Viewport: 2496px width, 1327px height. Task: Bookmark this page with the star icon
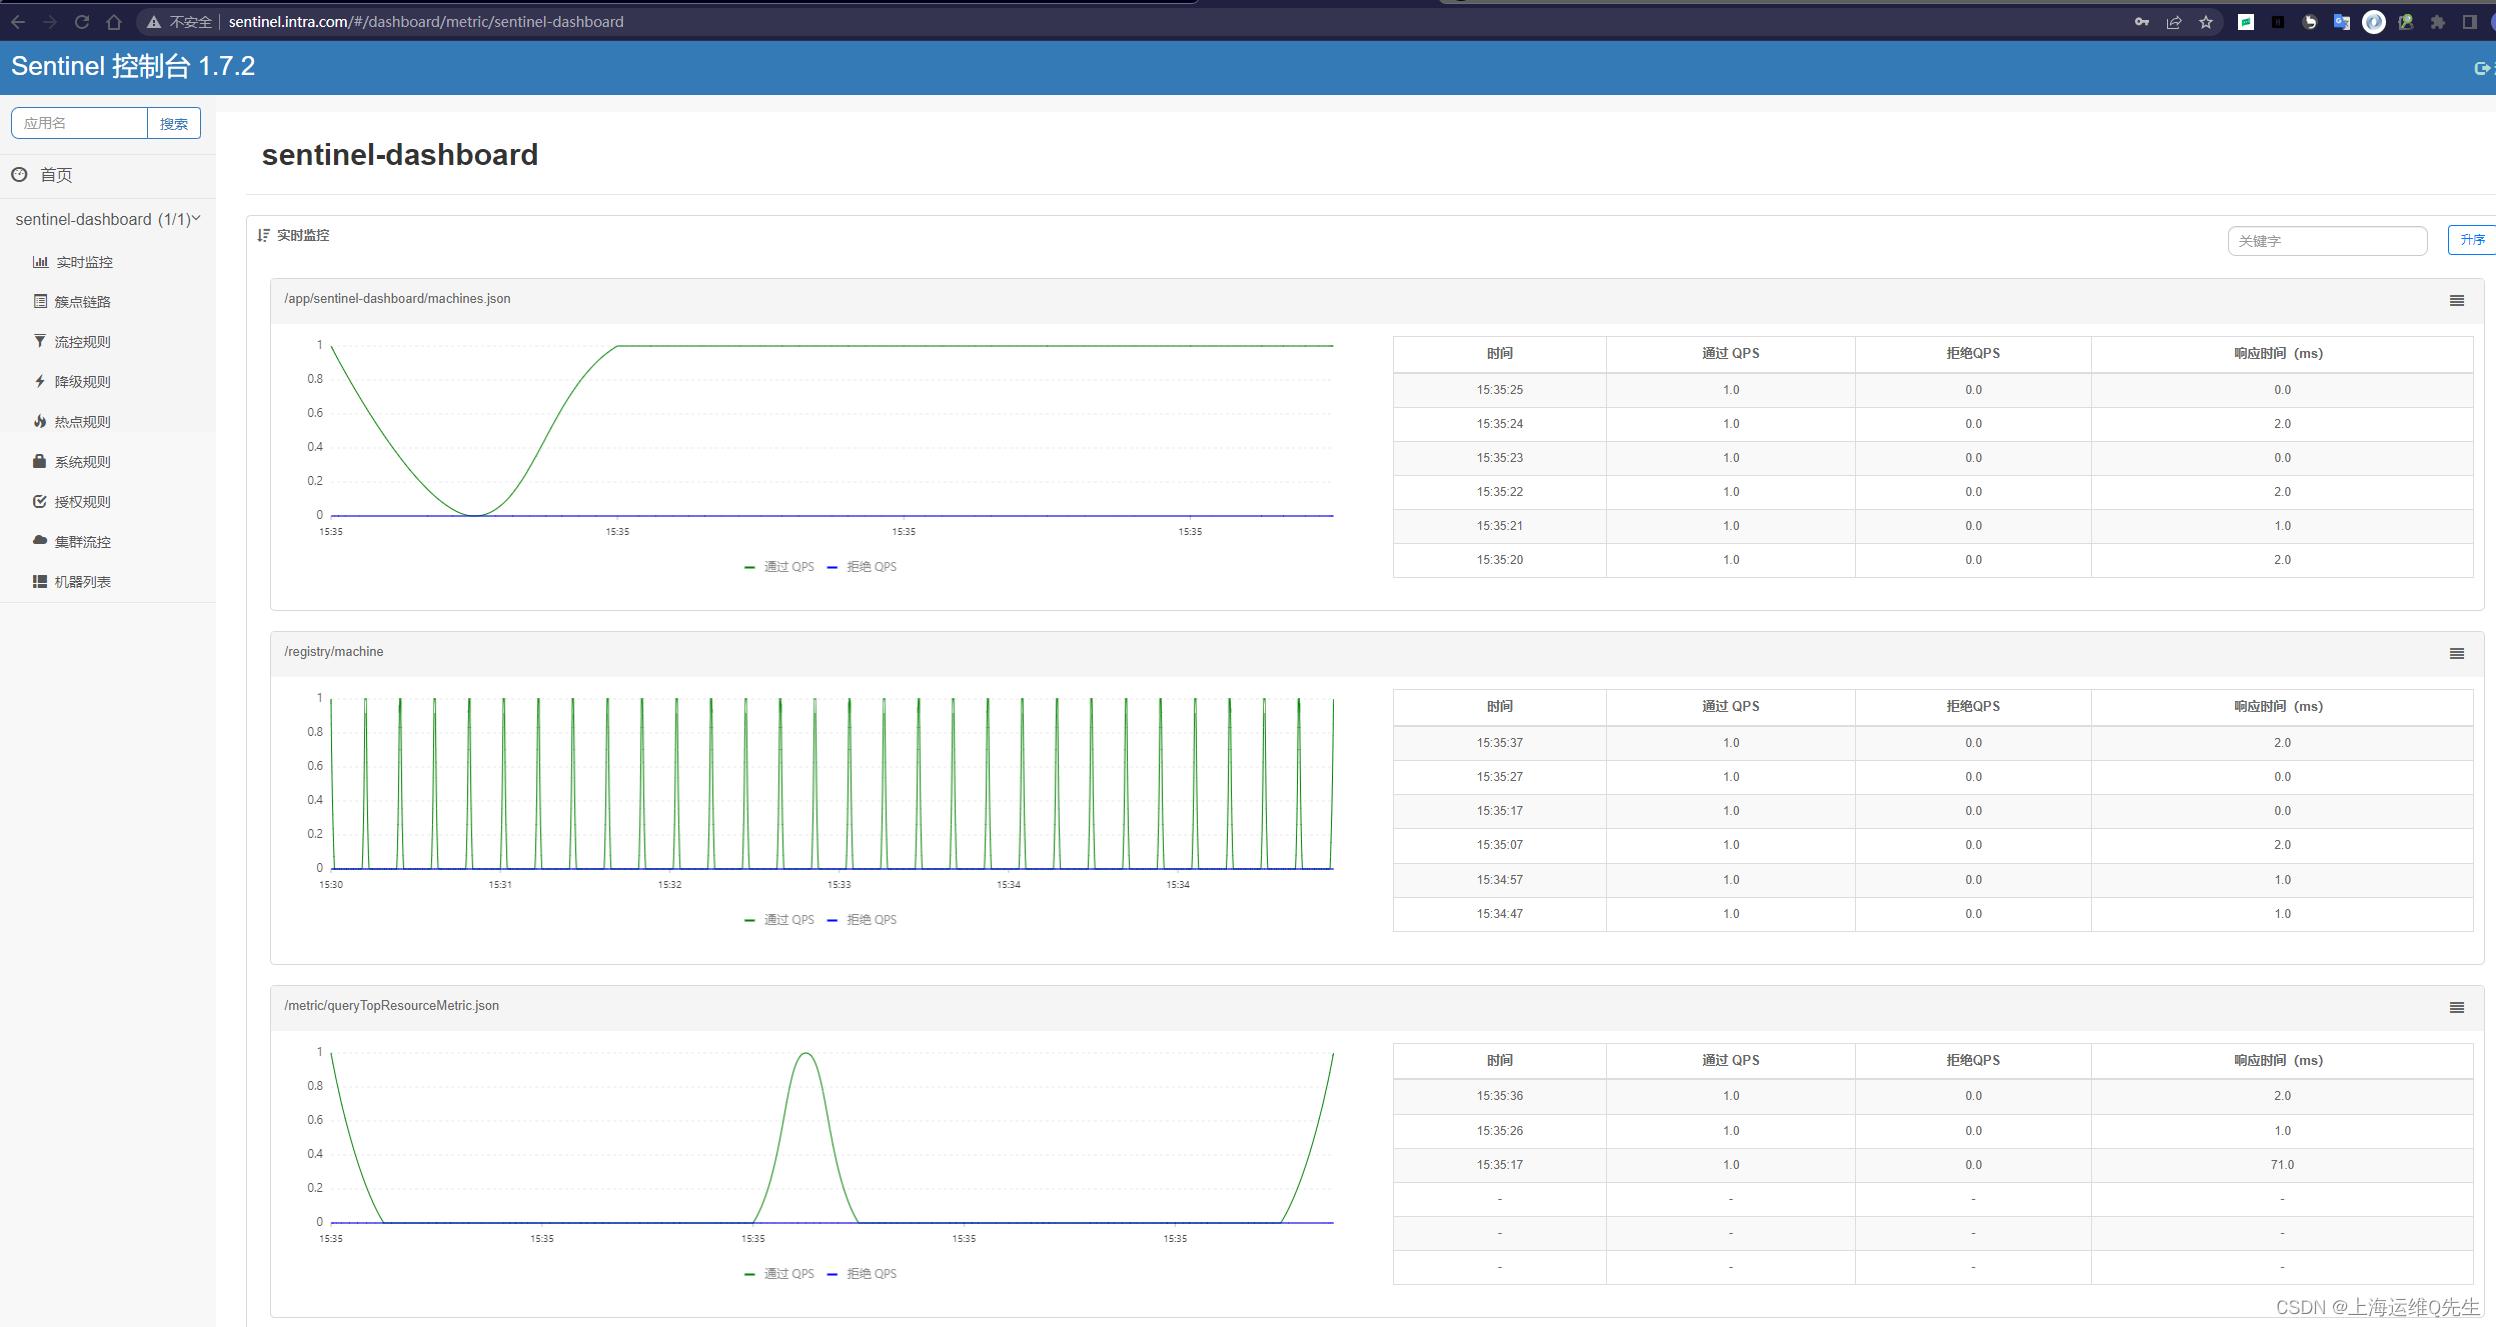pos(2206,22)
